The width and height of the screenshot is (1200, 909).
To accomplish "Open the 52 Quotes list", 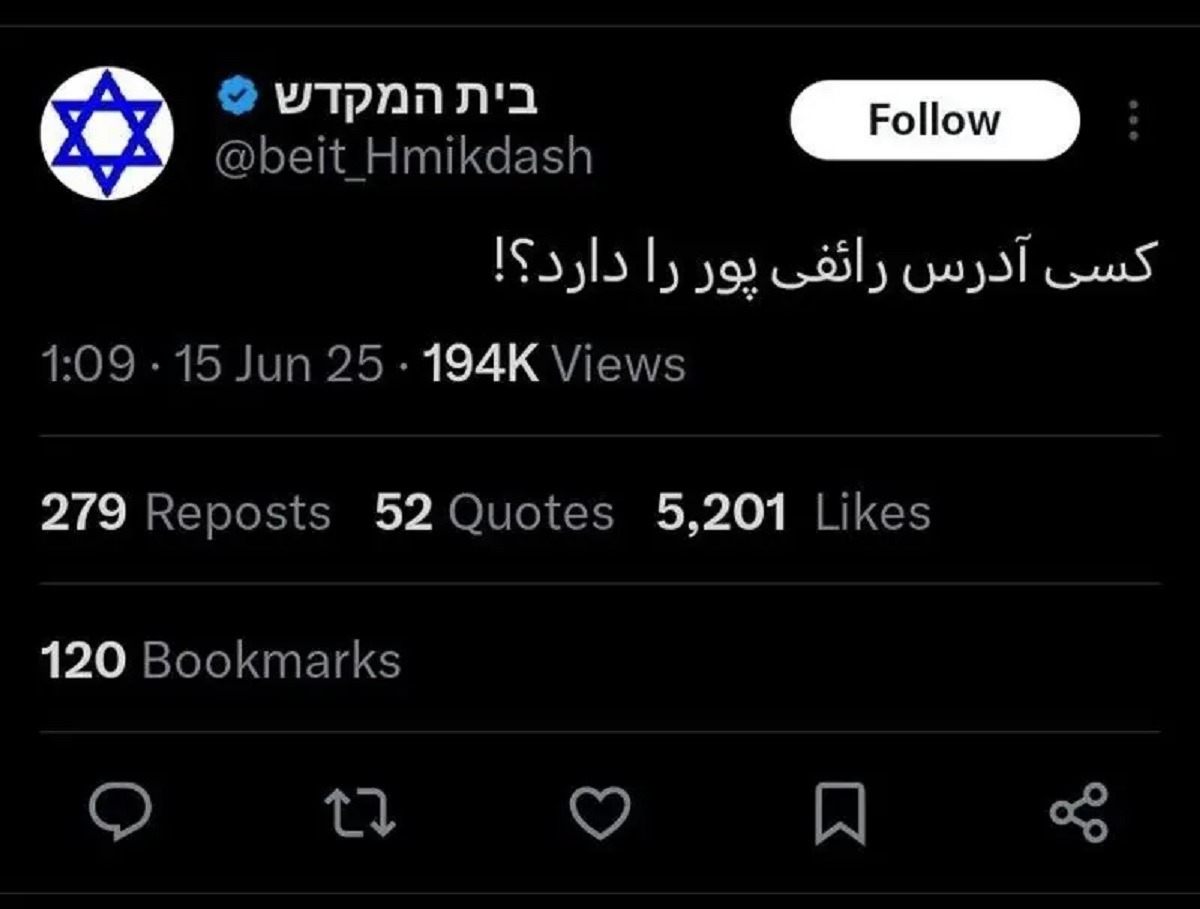I will [494, 513].
